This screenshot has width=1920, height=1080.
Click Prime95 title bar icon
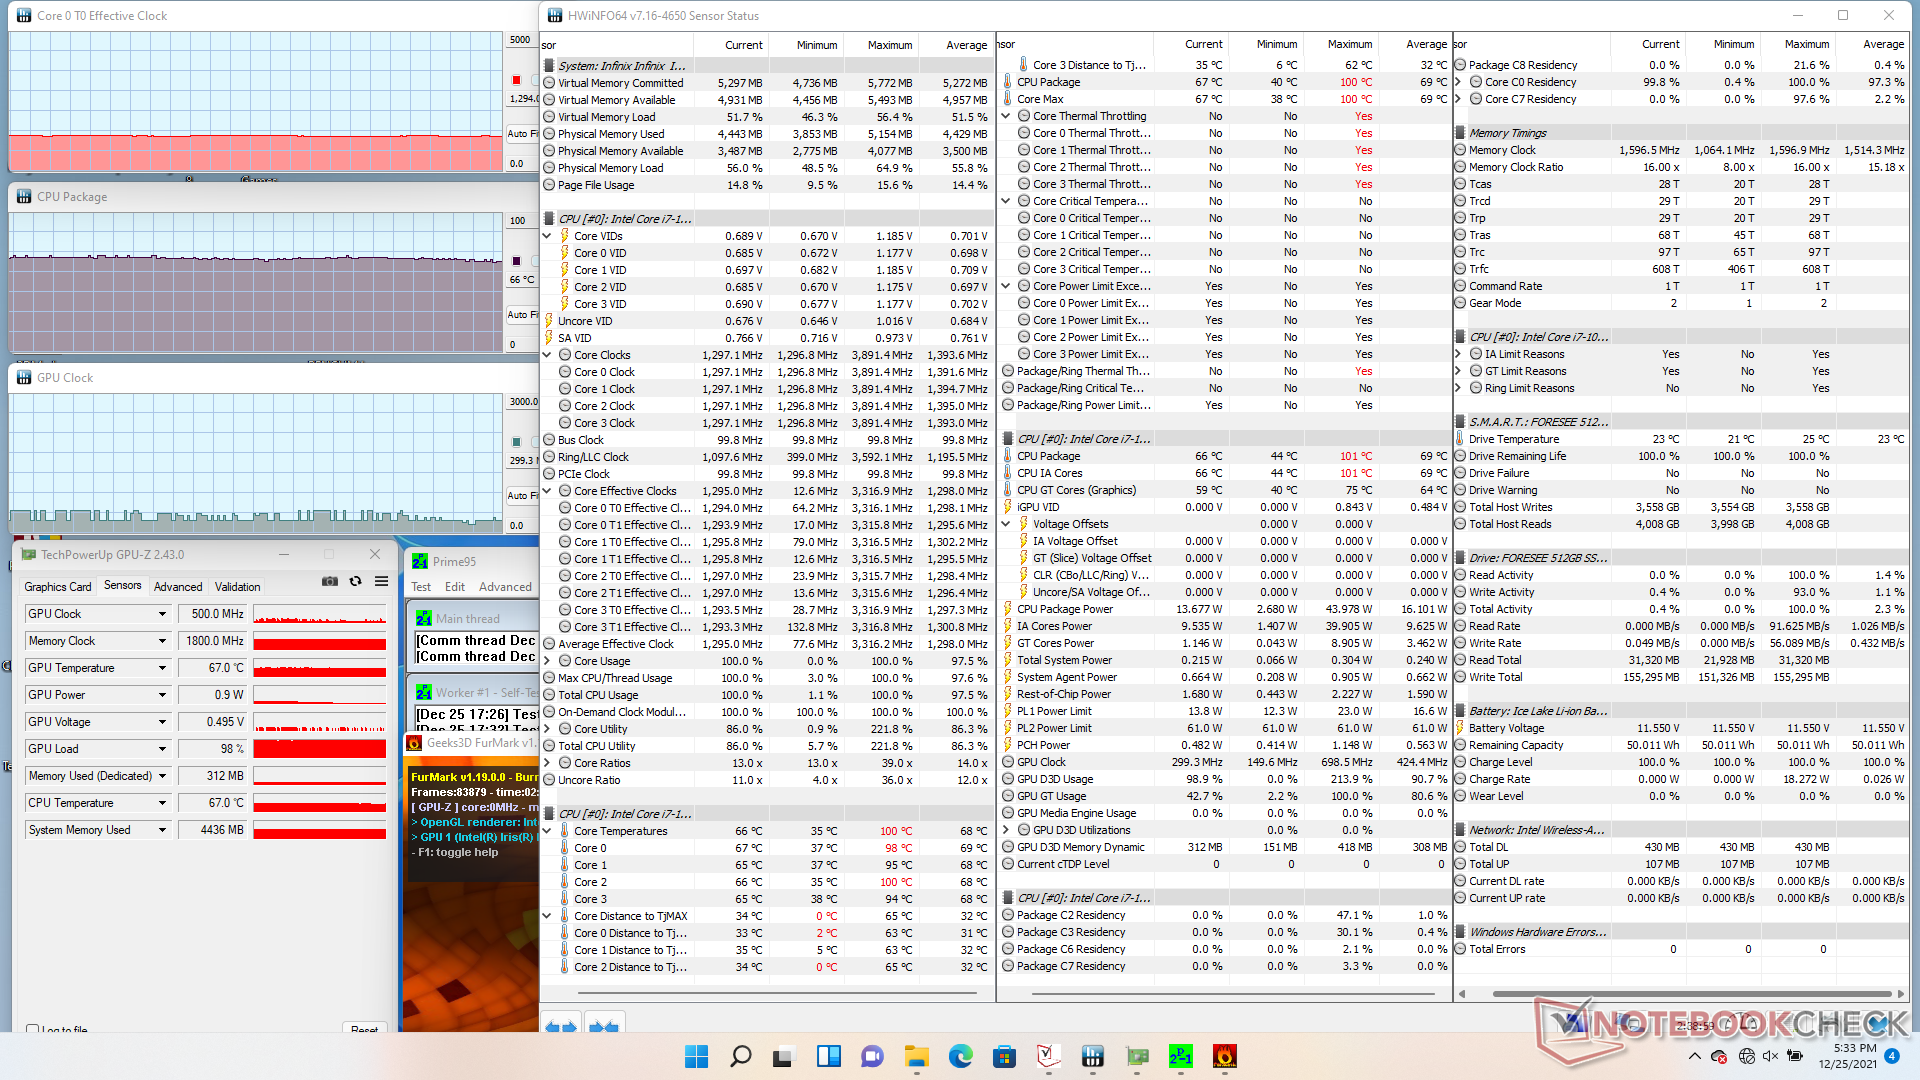420,561
